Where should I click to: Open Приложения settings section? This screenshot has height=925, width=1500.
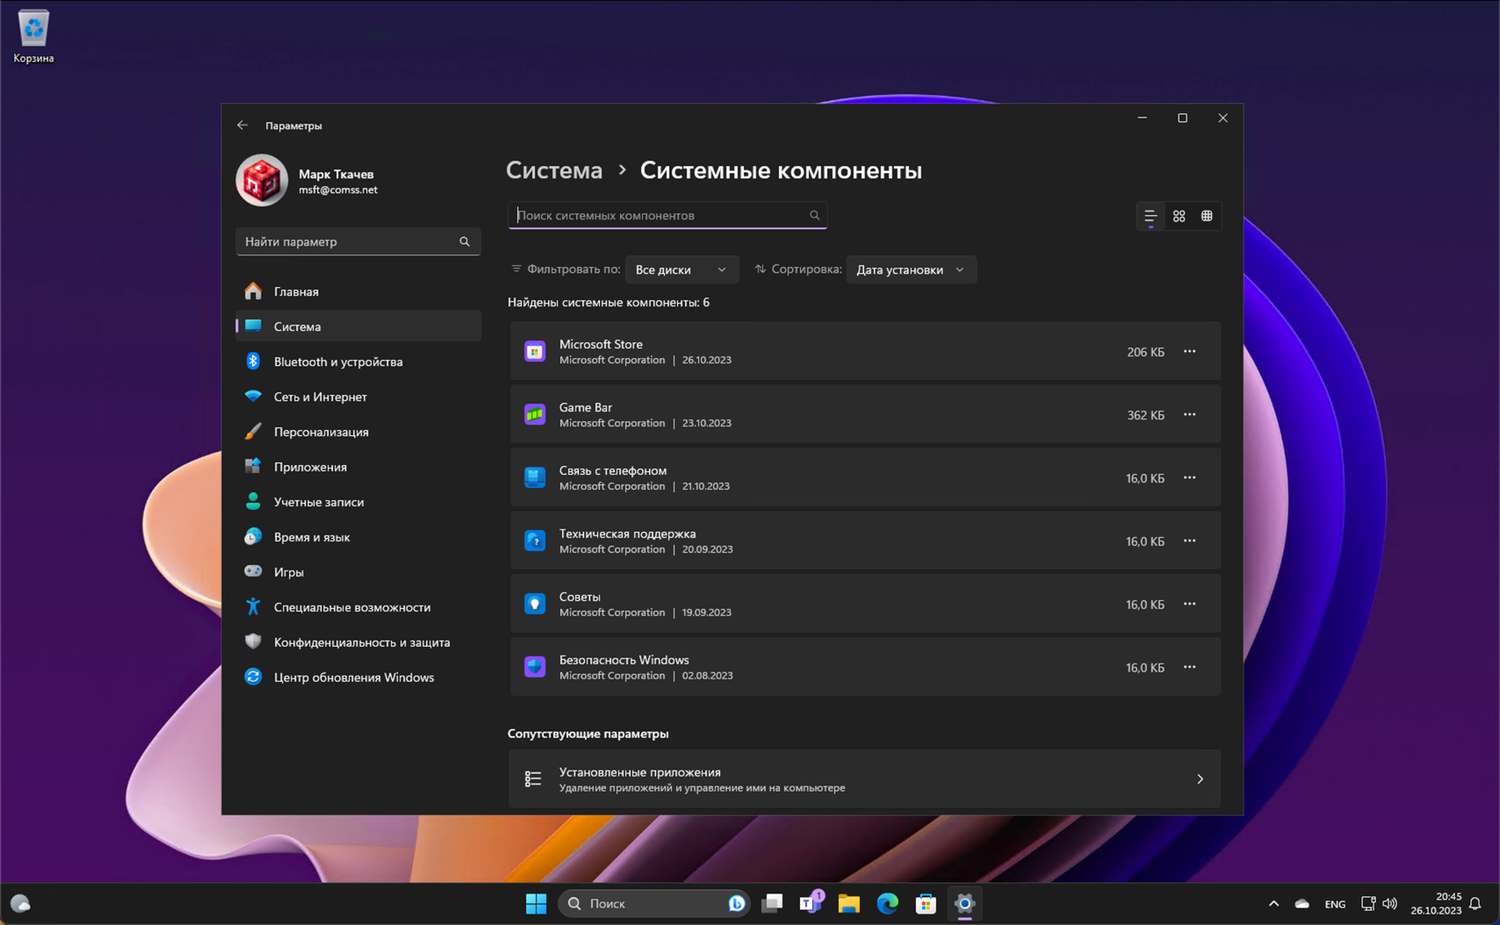(358, 466)
